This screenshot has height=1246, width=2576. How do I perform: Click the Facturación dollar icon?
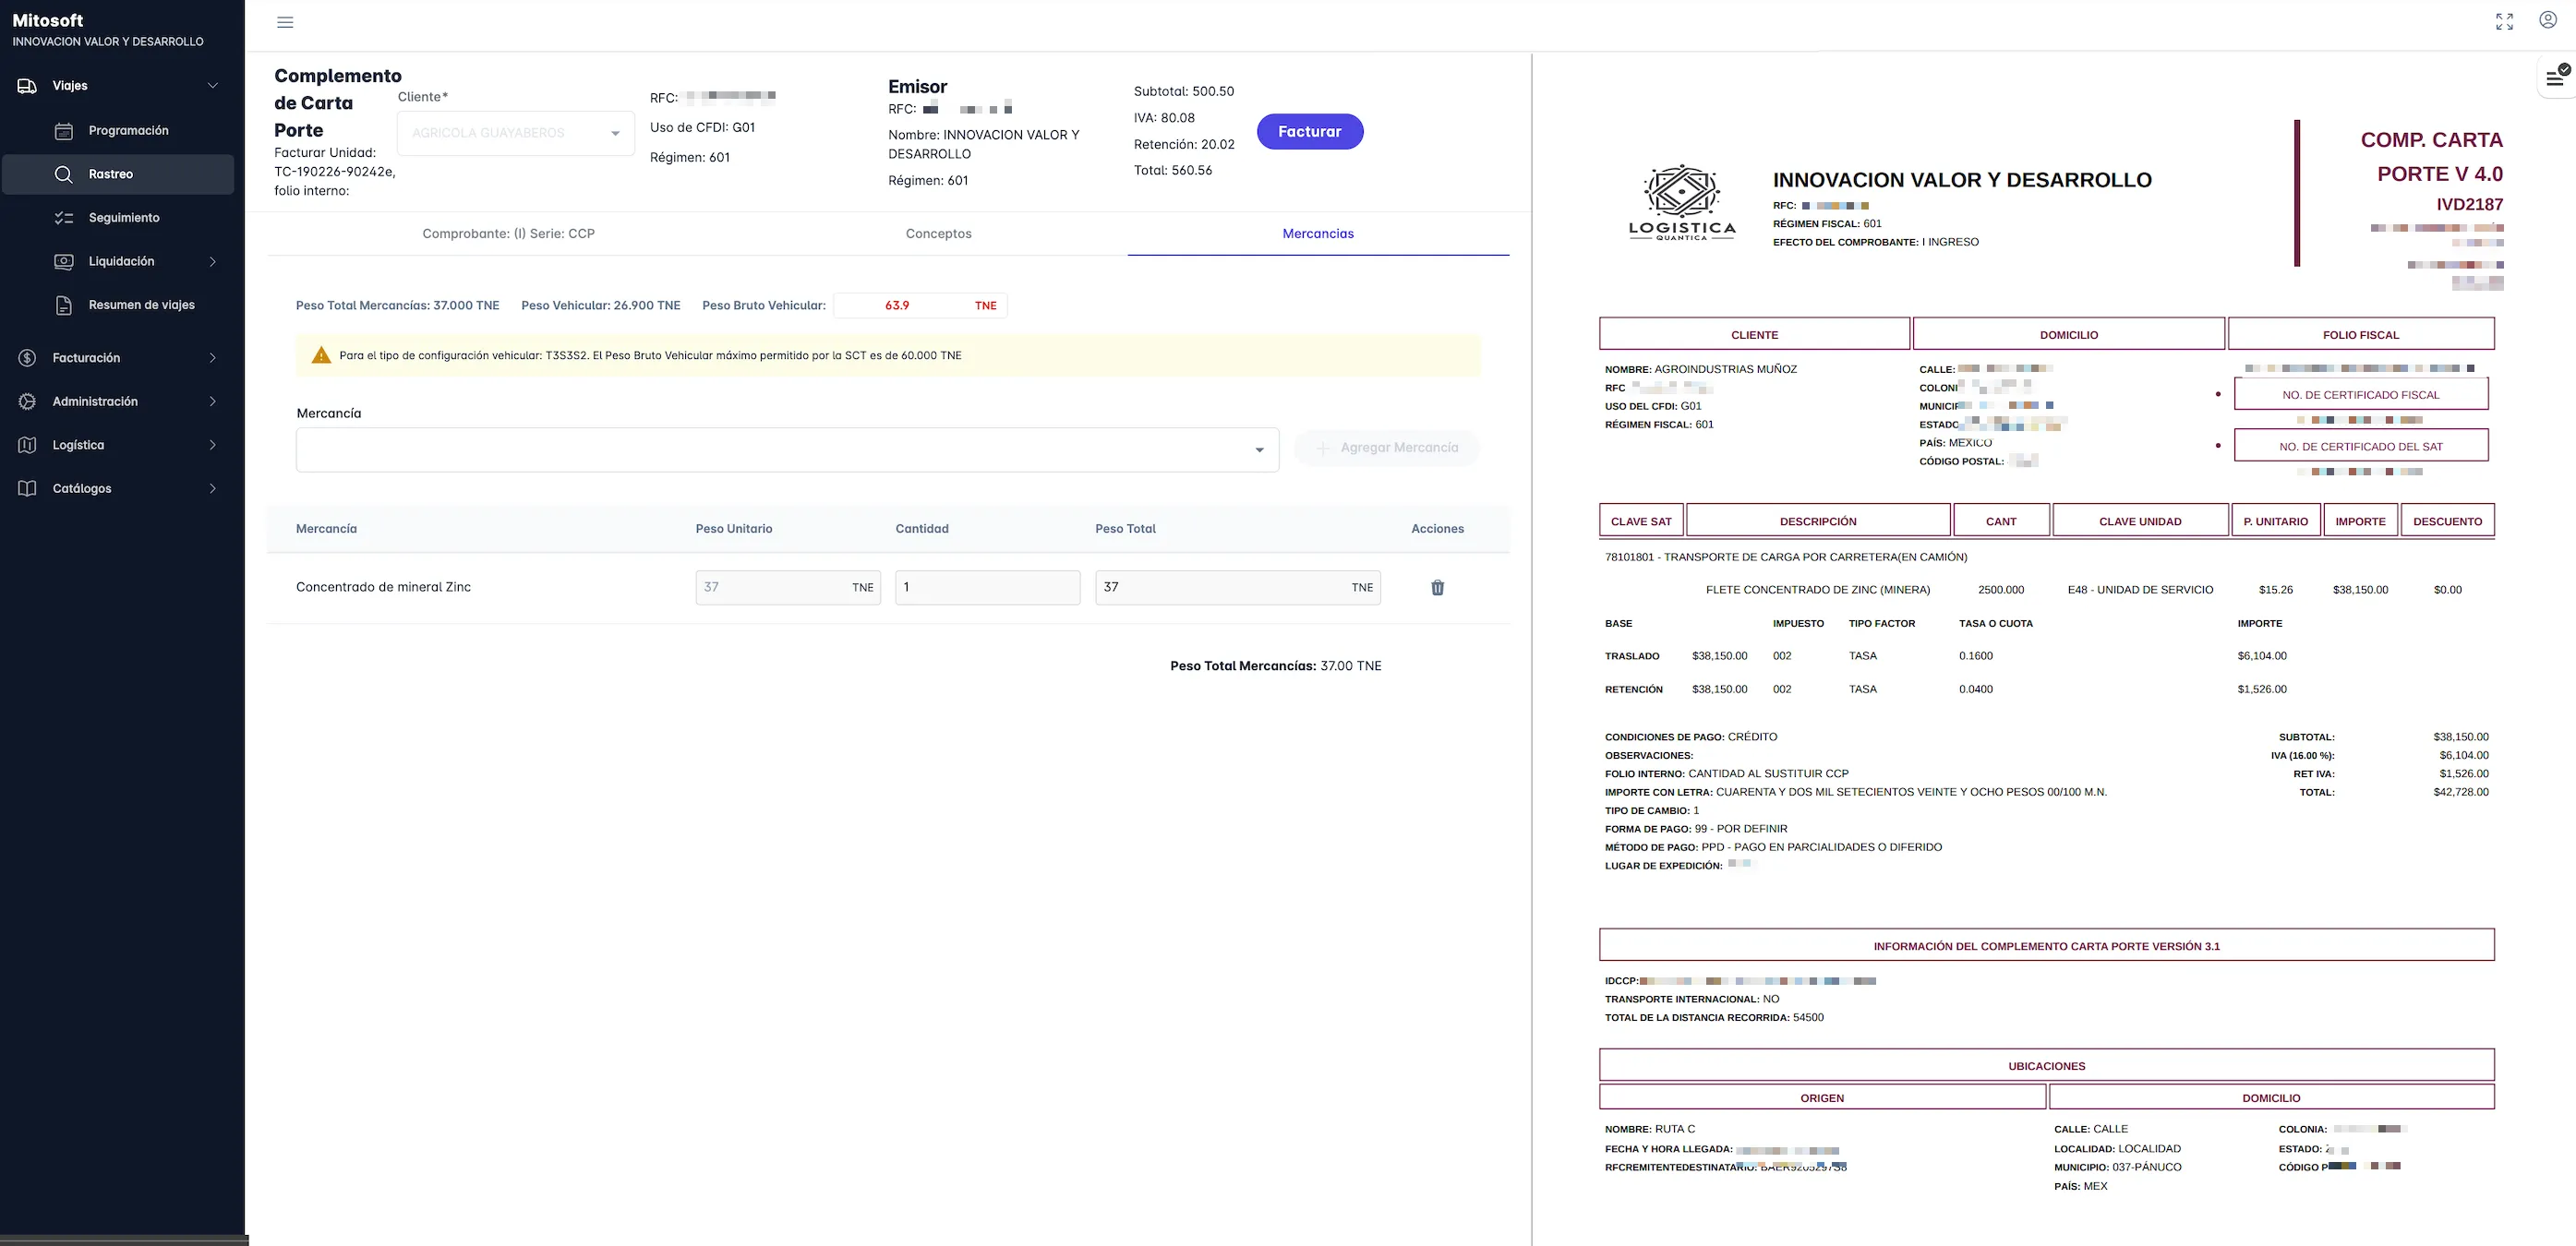pyautogui.click(x=28, y=358)
